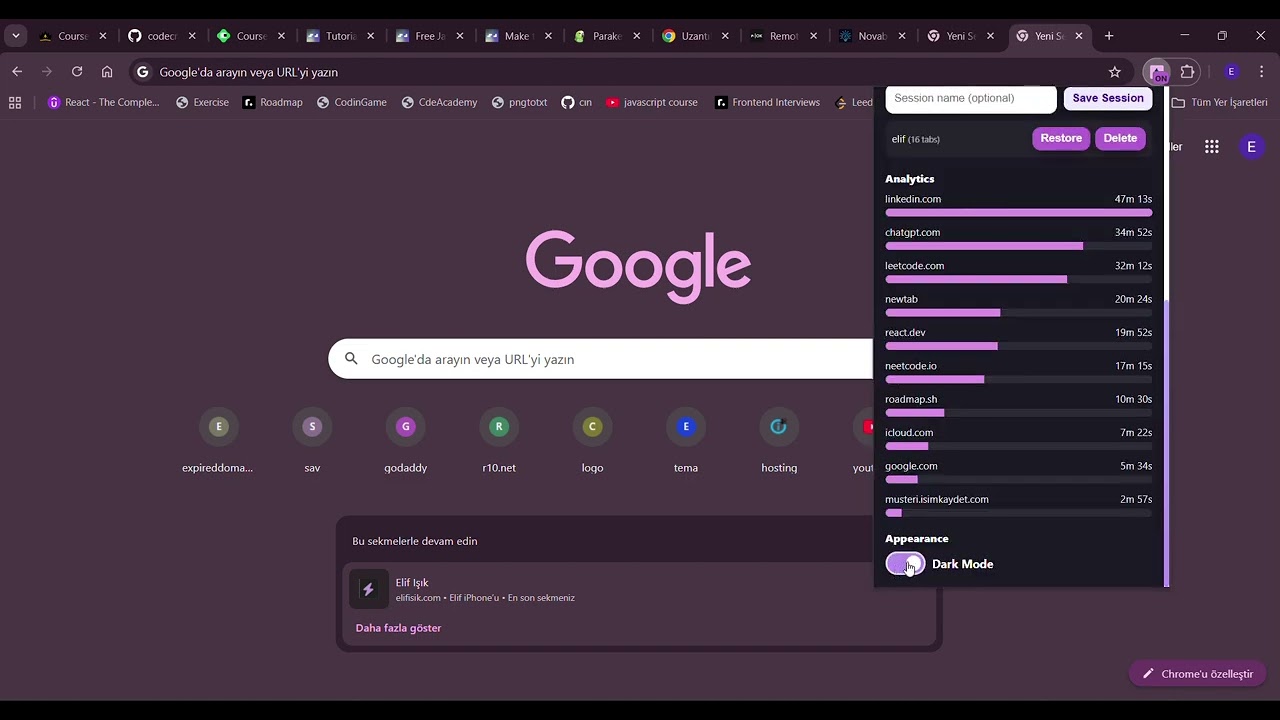Image resolution: width=1280 pixels, height=720 pixels.
Task: Open the logo shortcut
Action: point(592,440)
